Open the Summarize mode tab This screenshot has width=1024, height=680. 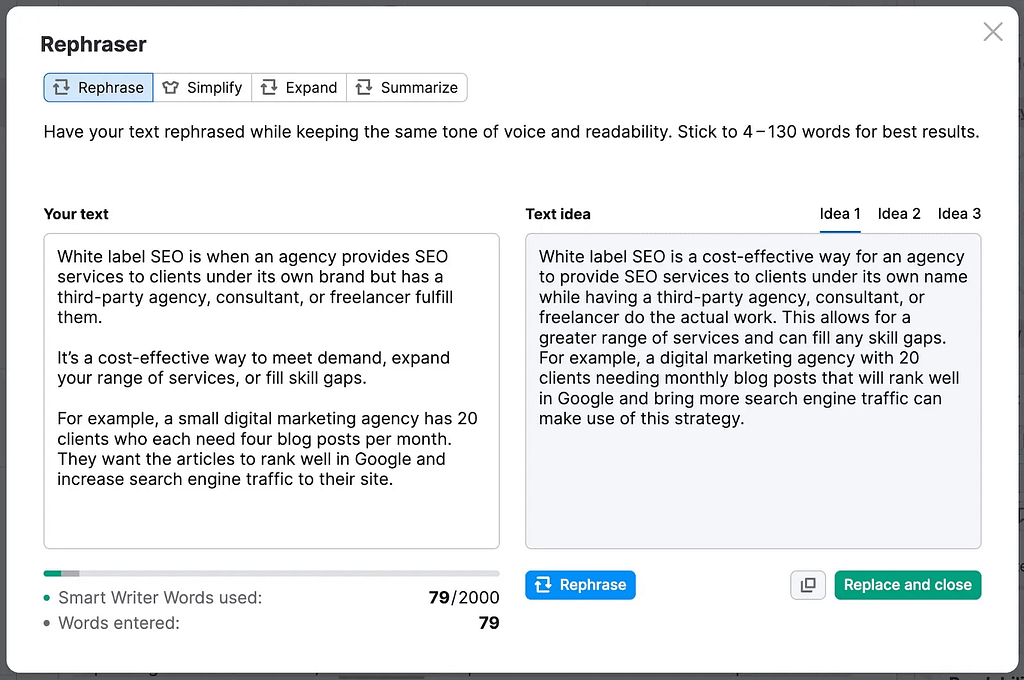coord(408,88)
